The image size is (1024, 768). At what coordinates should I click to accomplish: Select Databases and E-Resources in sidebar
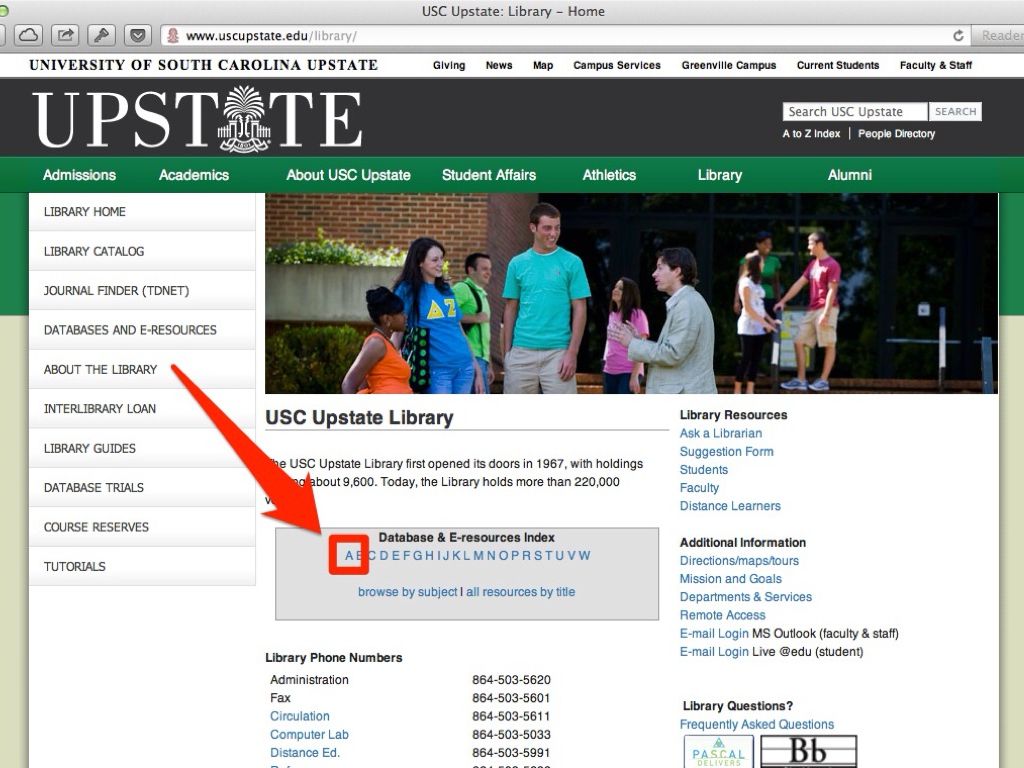point(130,330)
